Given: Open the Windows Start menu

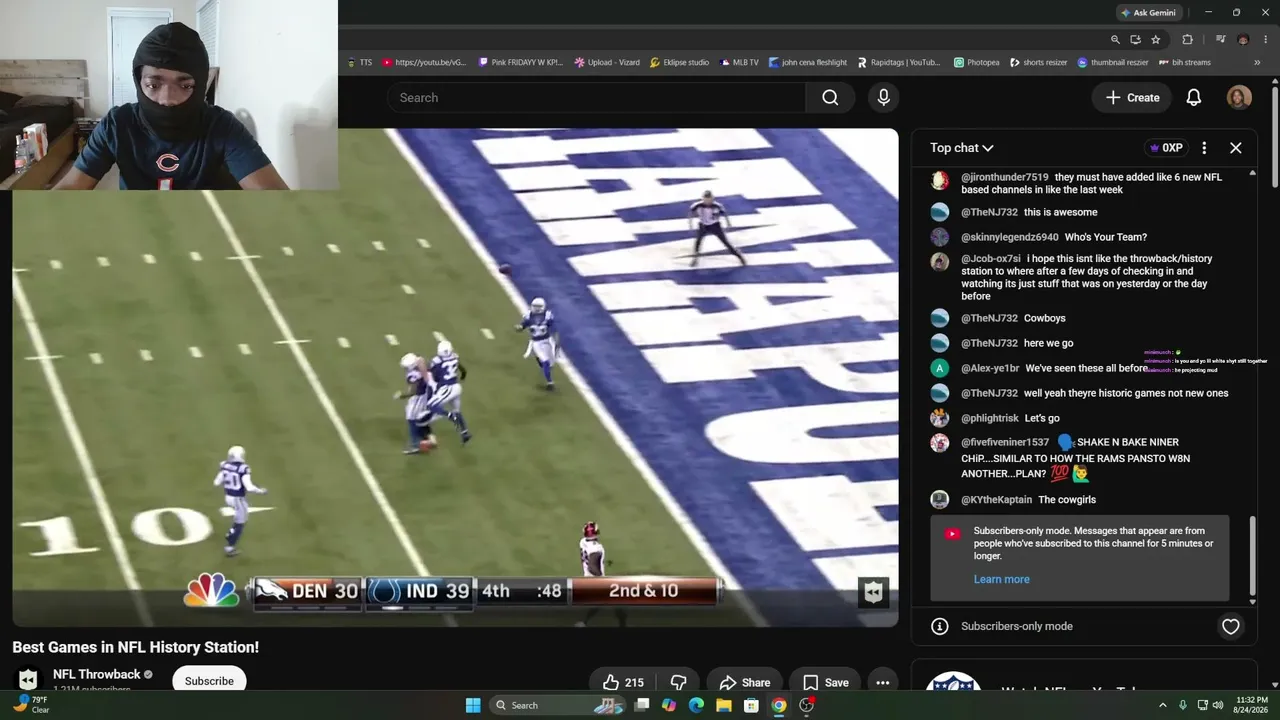Looking at the screenshot, I should [473, 705].
